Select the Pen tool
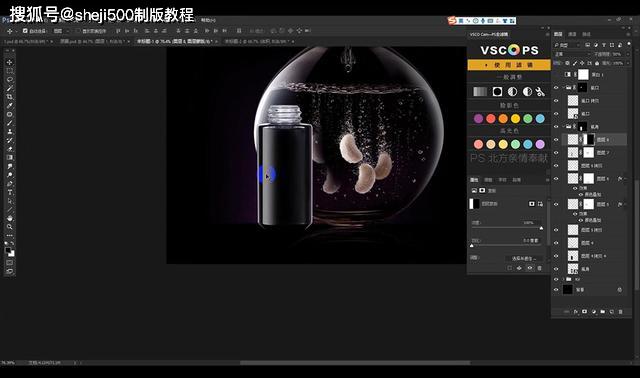 (9, 184)
